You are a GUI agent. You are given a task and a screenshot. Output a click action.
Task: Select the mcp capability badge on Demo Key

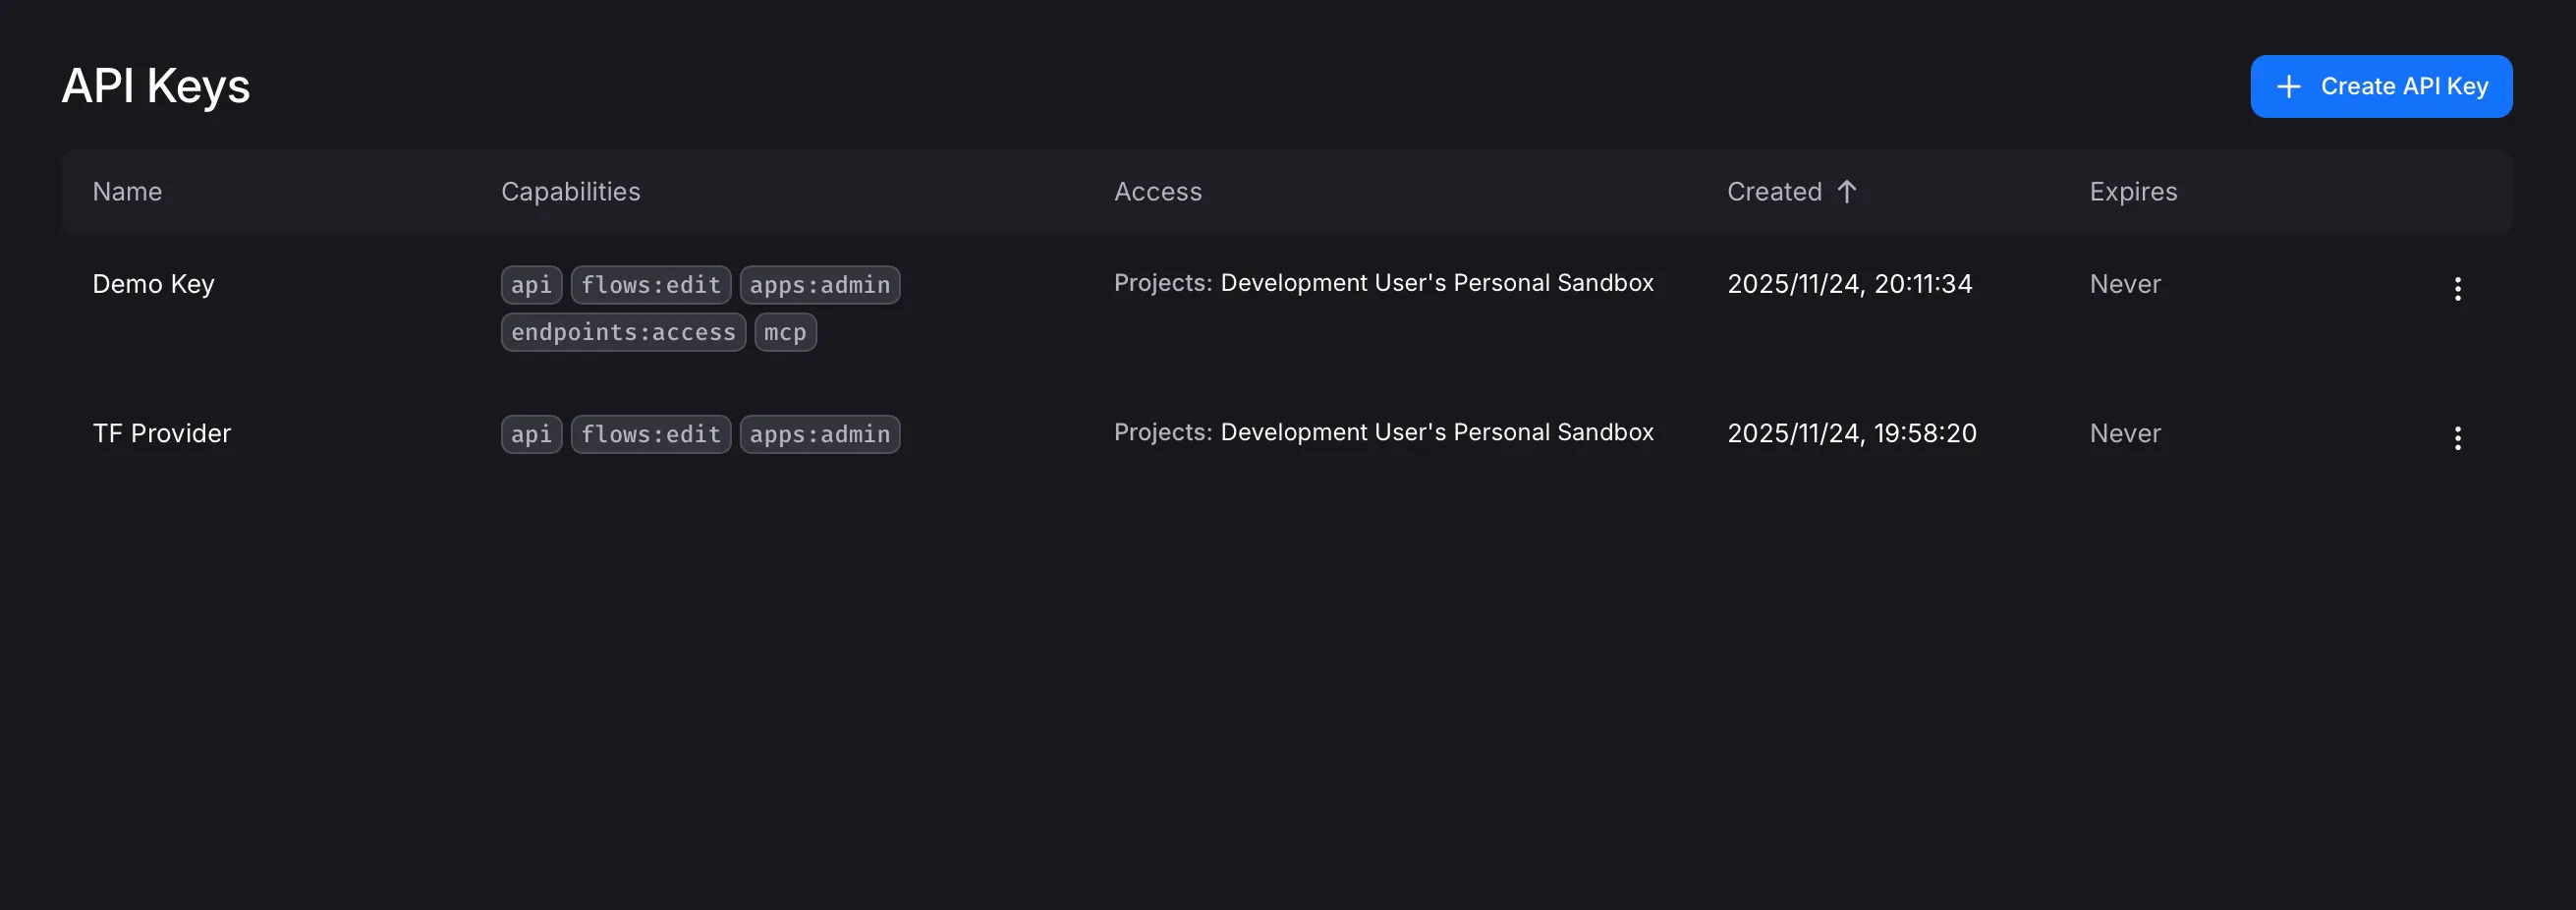click(x=785, y=332)
